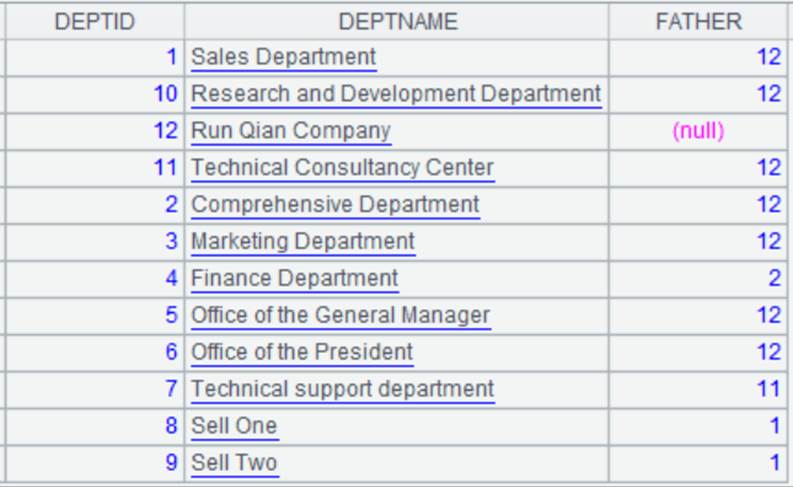Image resolution: width=793 pixels, height=487 pixels.
Task: Click the DEPTID cell showing 9
Action: (x=95, y=463)
